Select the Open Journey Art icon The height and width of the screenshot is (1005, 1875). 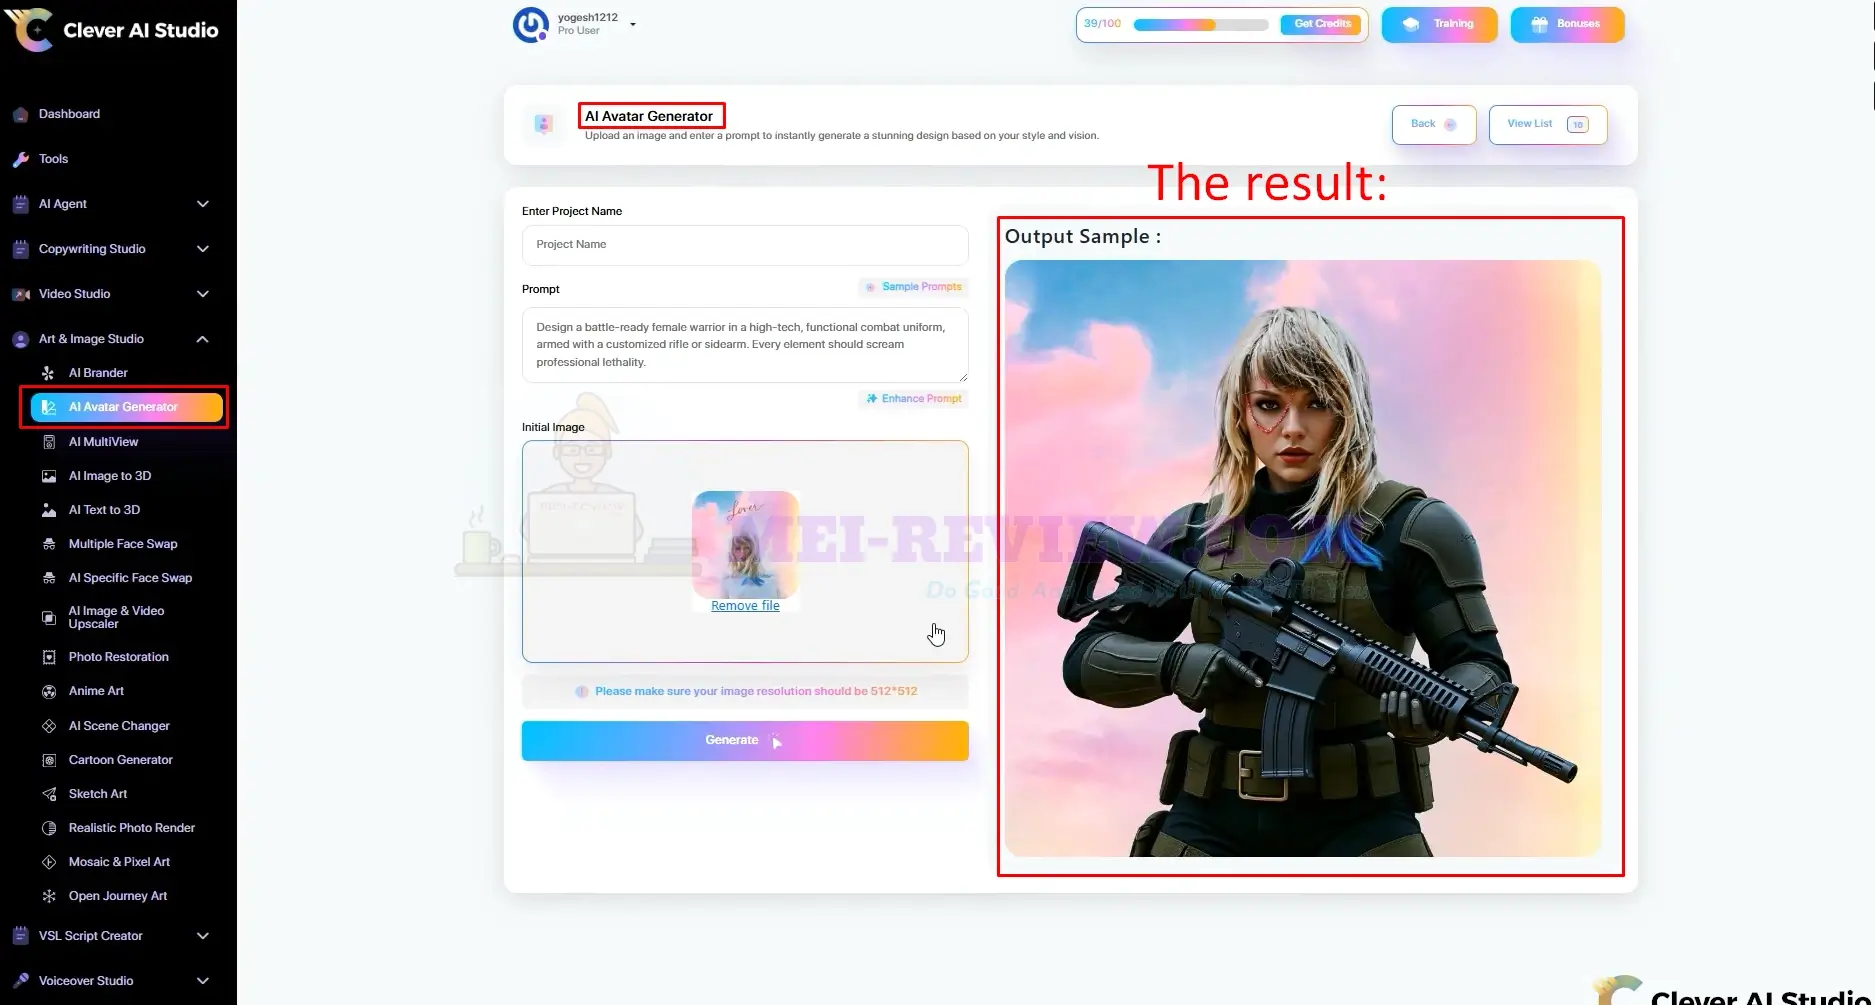click(48, 896)
